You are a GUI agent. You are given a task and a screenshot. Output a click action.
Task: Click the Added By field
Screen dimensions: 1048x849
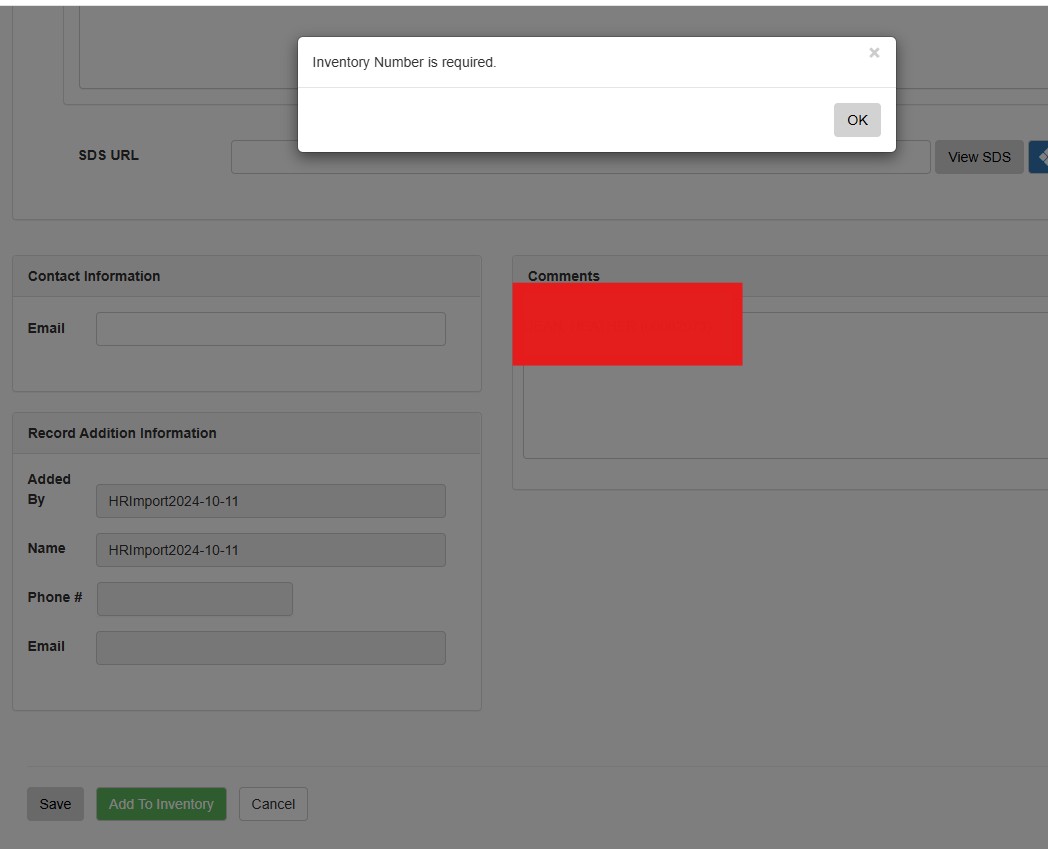(x=271, y=501)
